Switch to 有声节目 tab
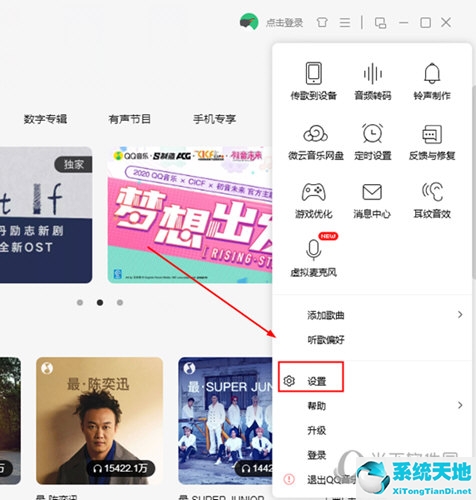This screenshot has width=476, height=500. point(130,119)
